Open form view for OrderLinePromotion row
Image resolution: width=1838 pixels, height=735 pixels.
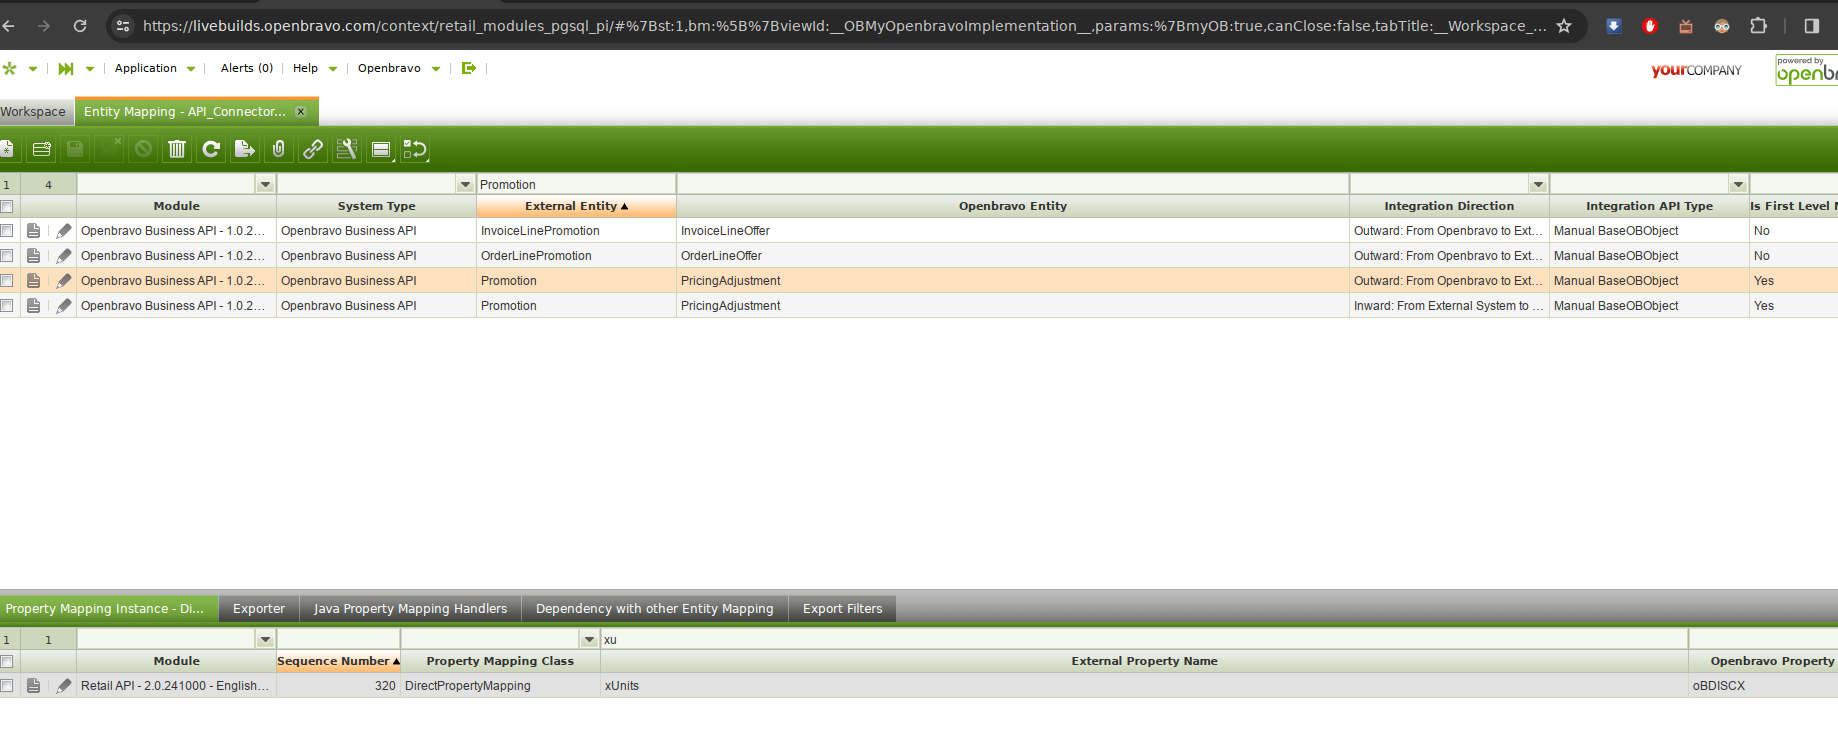[x=34, y=256]
